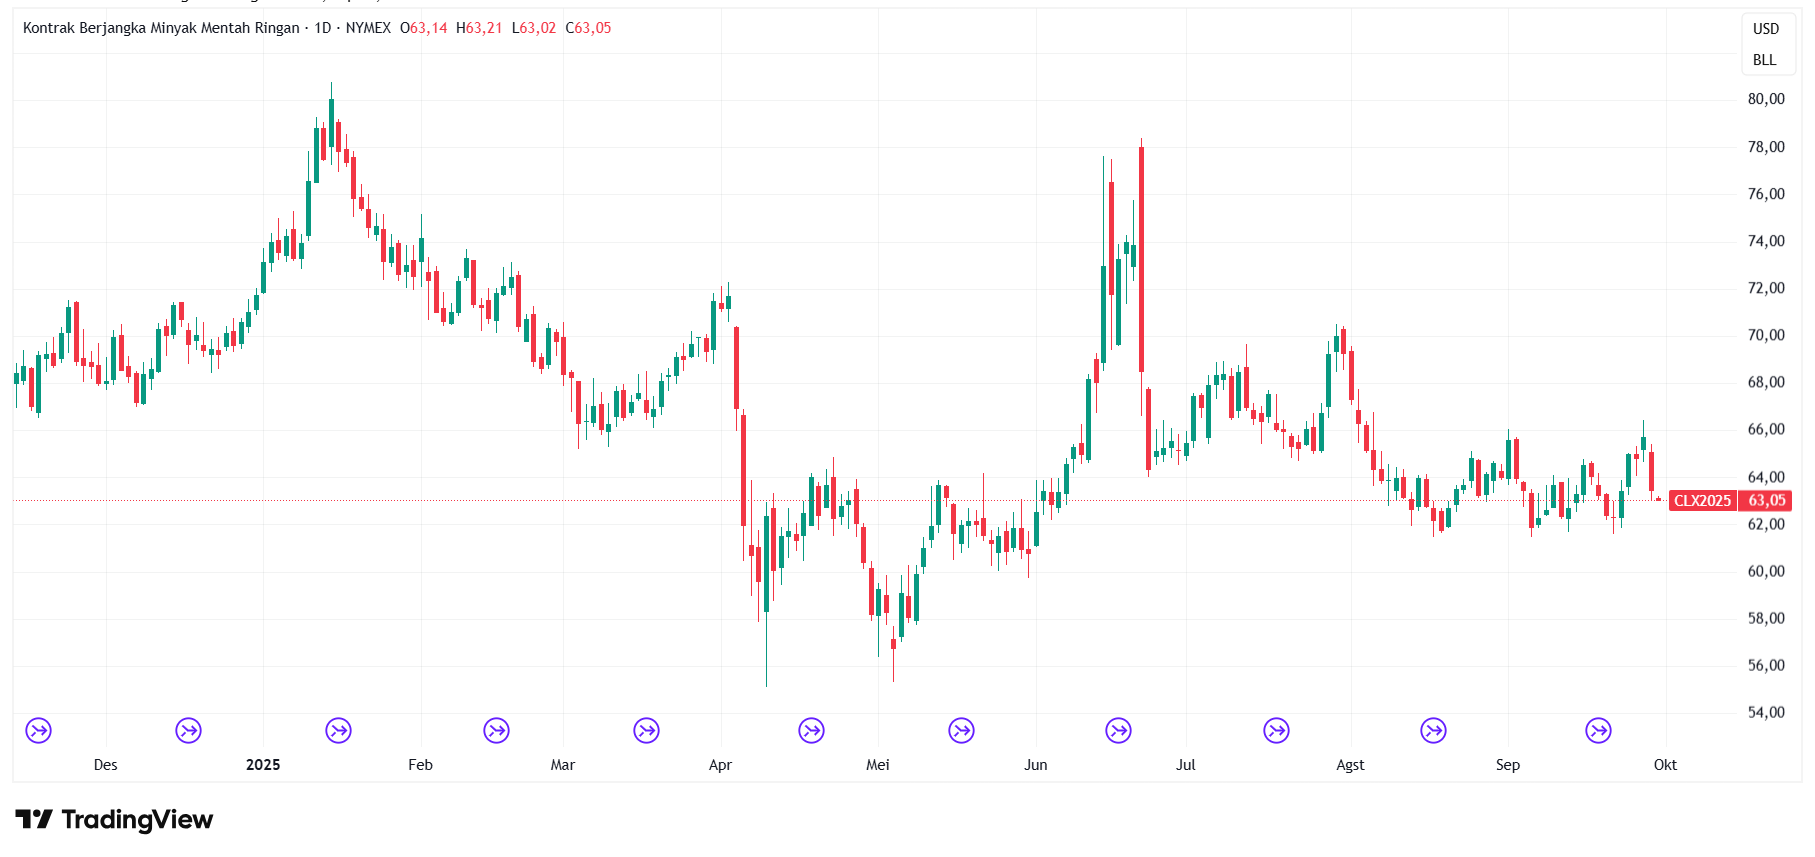Click the bold '2025' year label
This screenshot has height=857, width=1815.
coord(263,765)
